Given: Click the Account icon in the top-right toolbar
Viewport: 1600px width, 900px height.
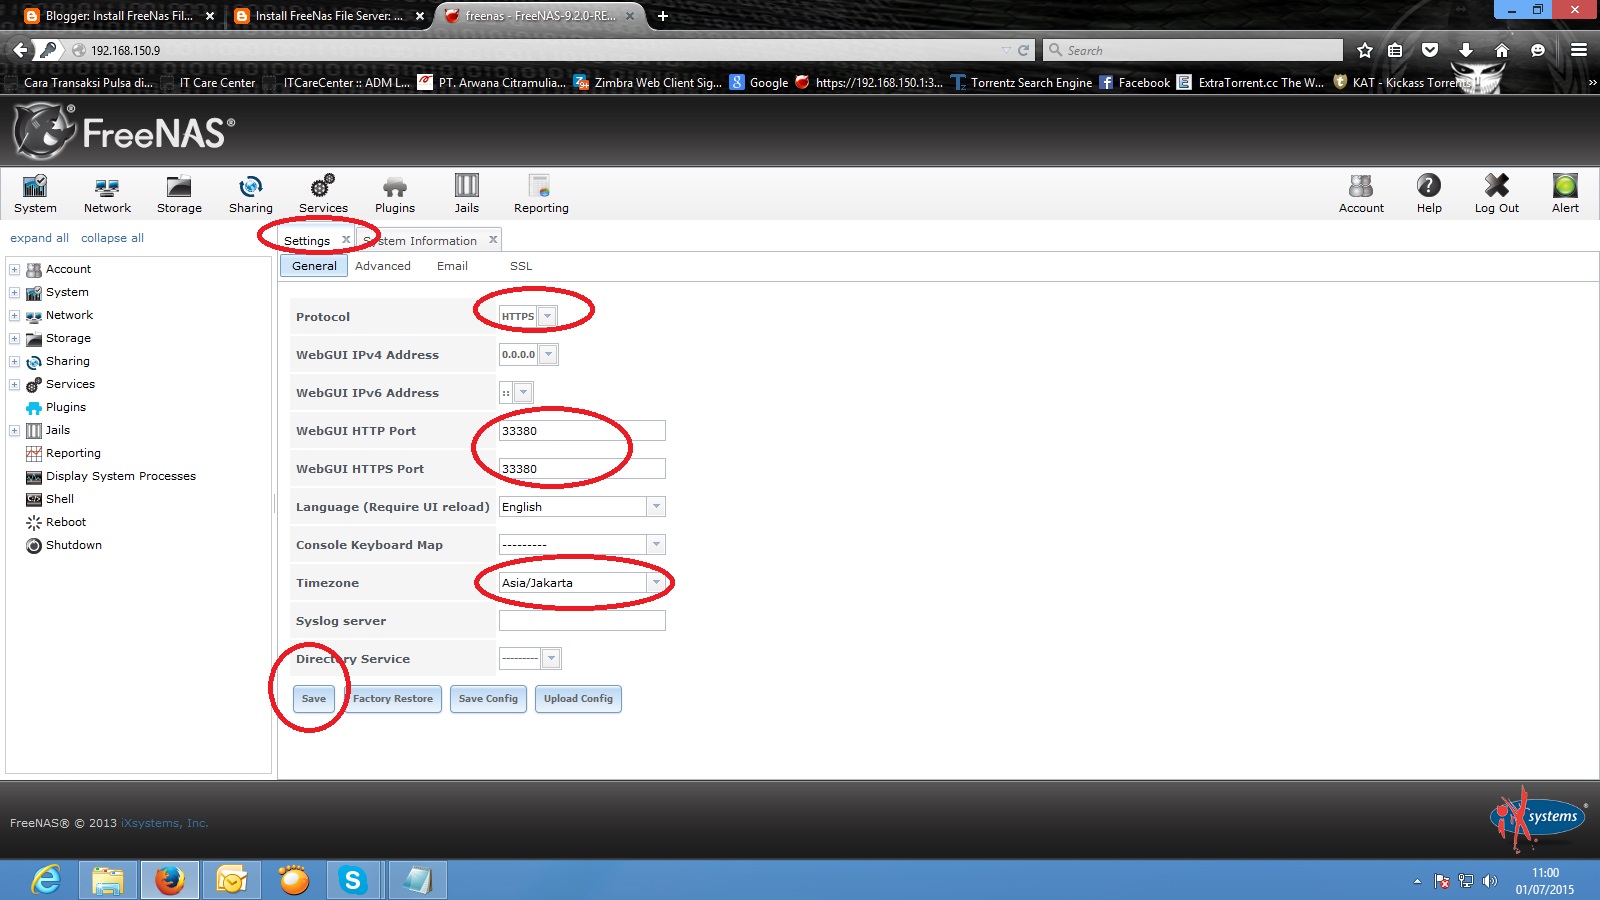Looking at the screenshot, I should (x=1361, y=194).
